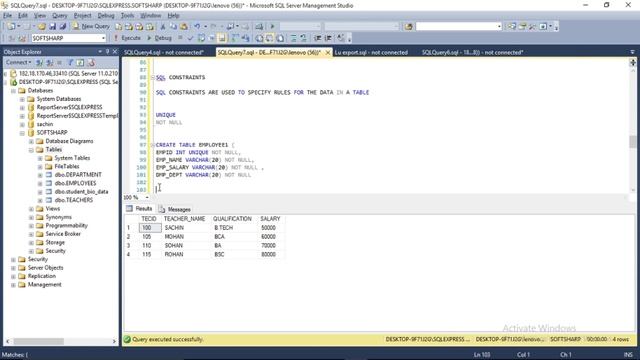Open the 100 % zoom dropdown
640x360 pixels.
pos(147,198)
